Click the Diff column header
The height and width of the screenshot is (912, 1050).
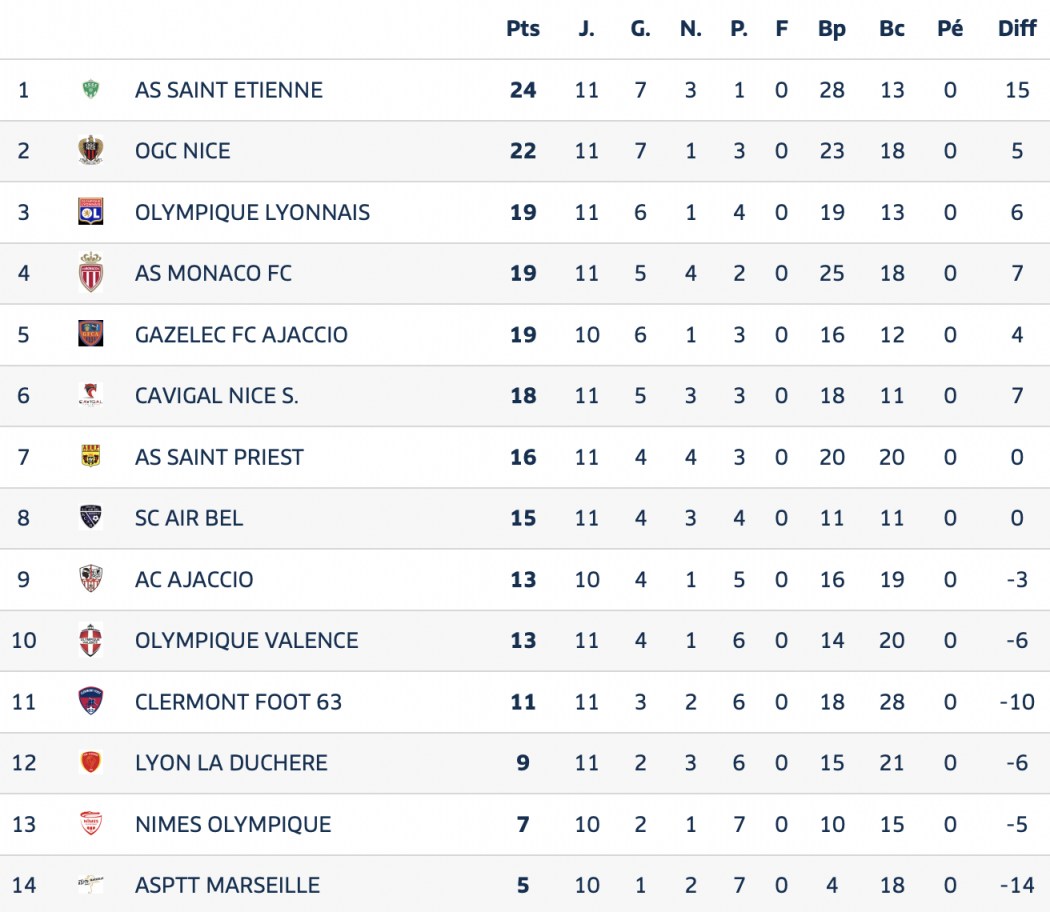pyautogui.click(x=1017, y=29)
